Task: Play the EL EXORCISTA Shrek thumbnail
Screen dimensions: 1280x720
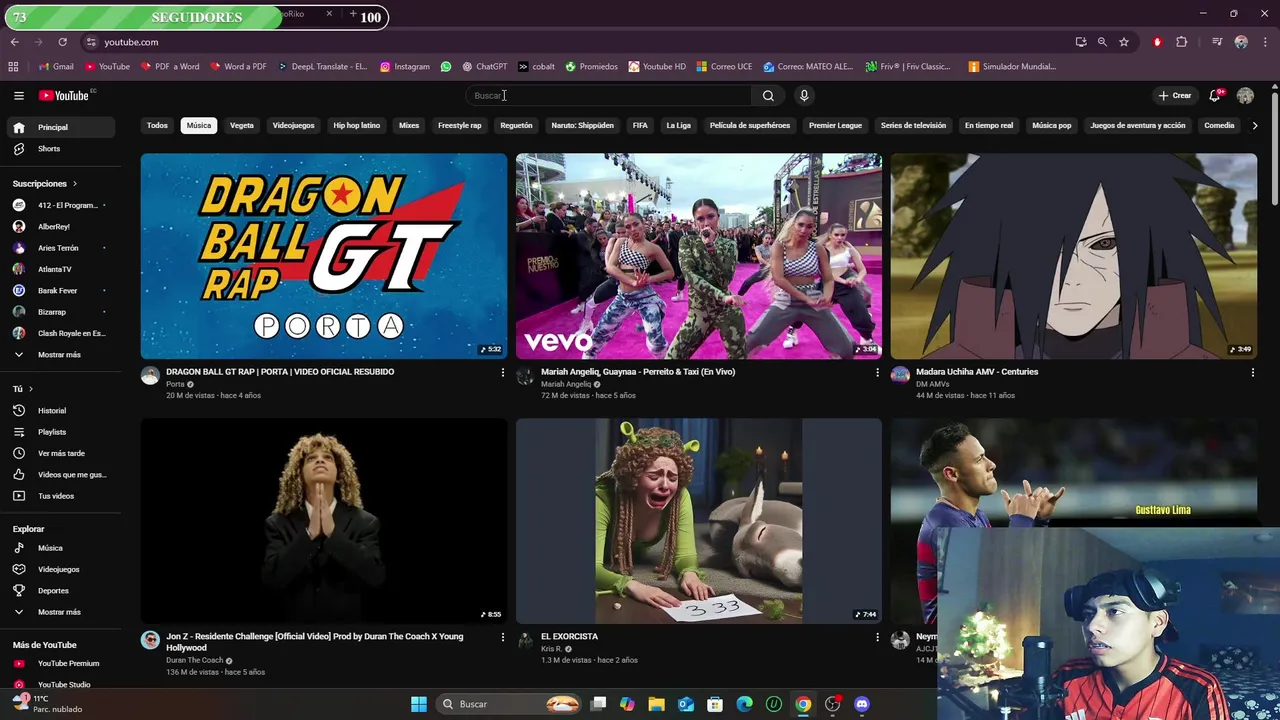Action: pos(699,521)
